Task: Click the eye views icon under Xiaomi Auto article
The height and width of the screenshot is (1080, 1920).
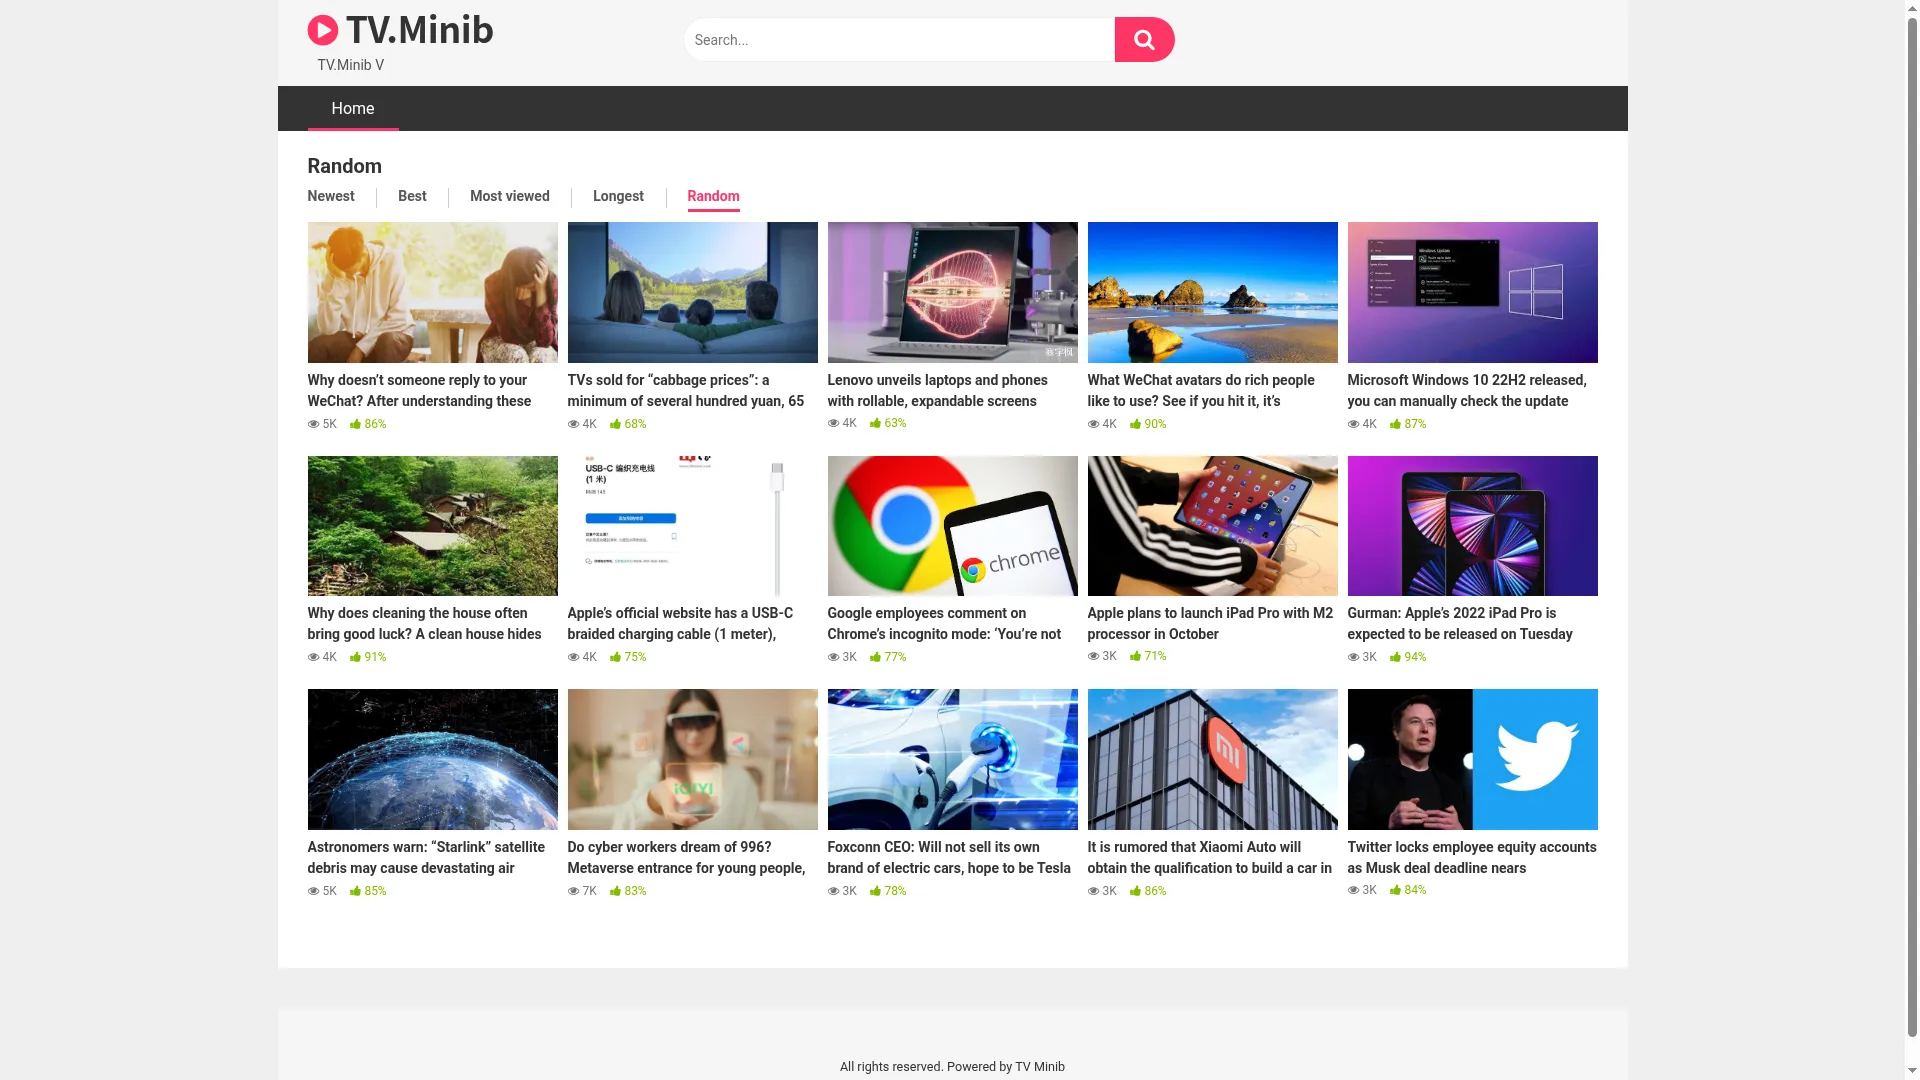Action: coord(1094,891)
